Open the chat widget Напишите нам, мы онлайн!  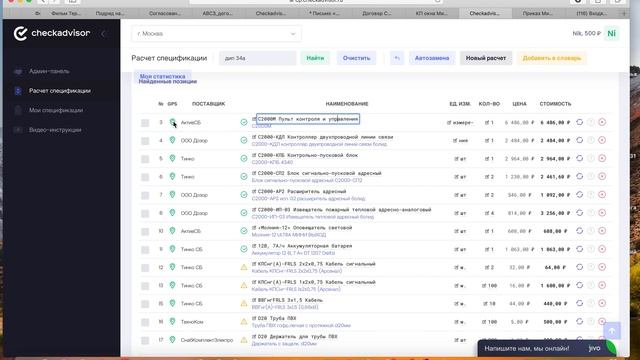tap(547, 348)
